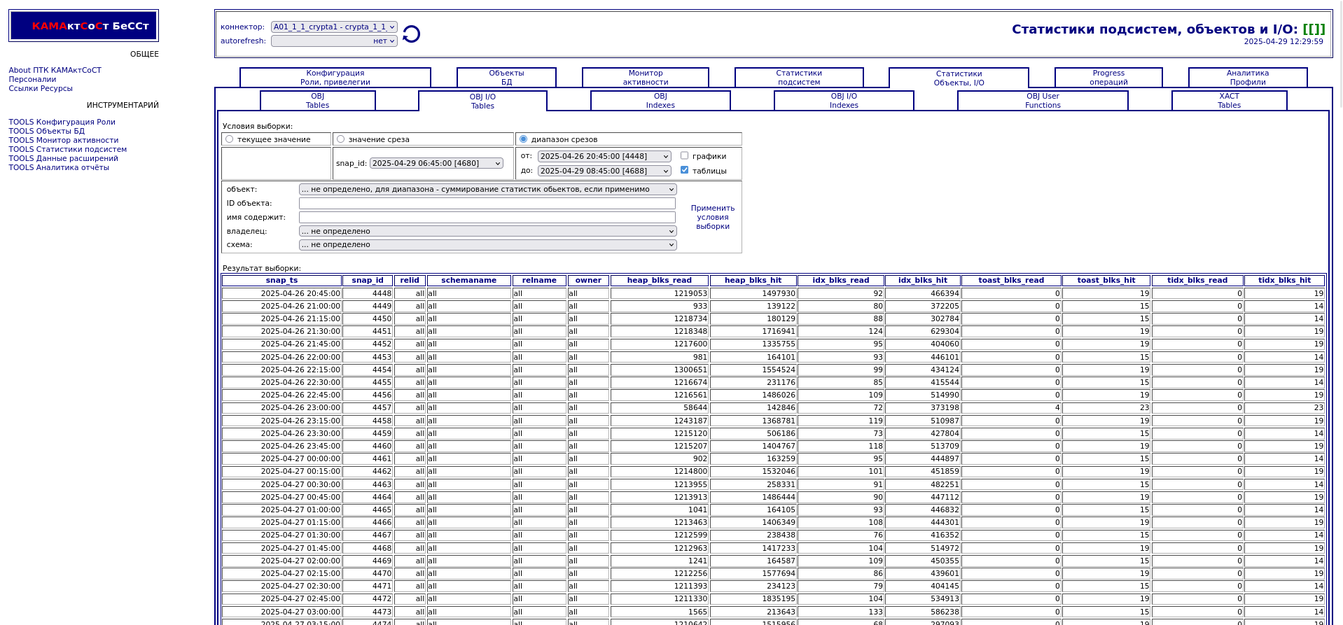
Task: Enable the 'графики' checkbox
Action: [684, 156]
